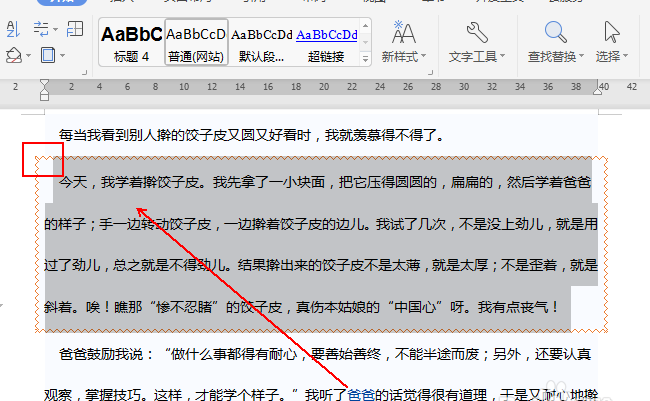Viewport: 650px width, 401px height.
Task: Open the paragraph group dialog launcher
Action: 85,73
